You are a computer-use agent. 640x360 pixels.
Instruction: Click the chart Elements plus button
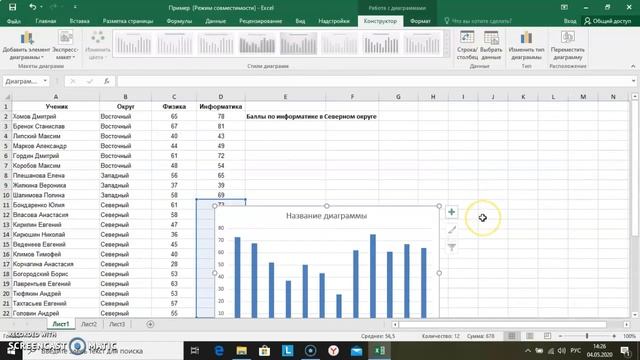click(451, 212)
